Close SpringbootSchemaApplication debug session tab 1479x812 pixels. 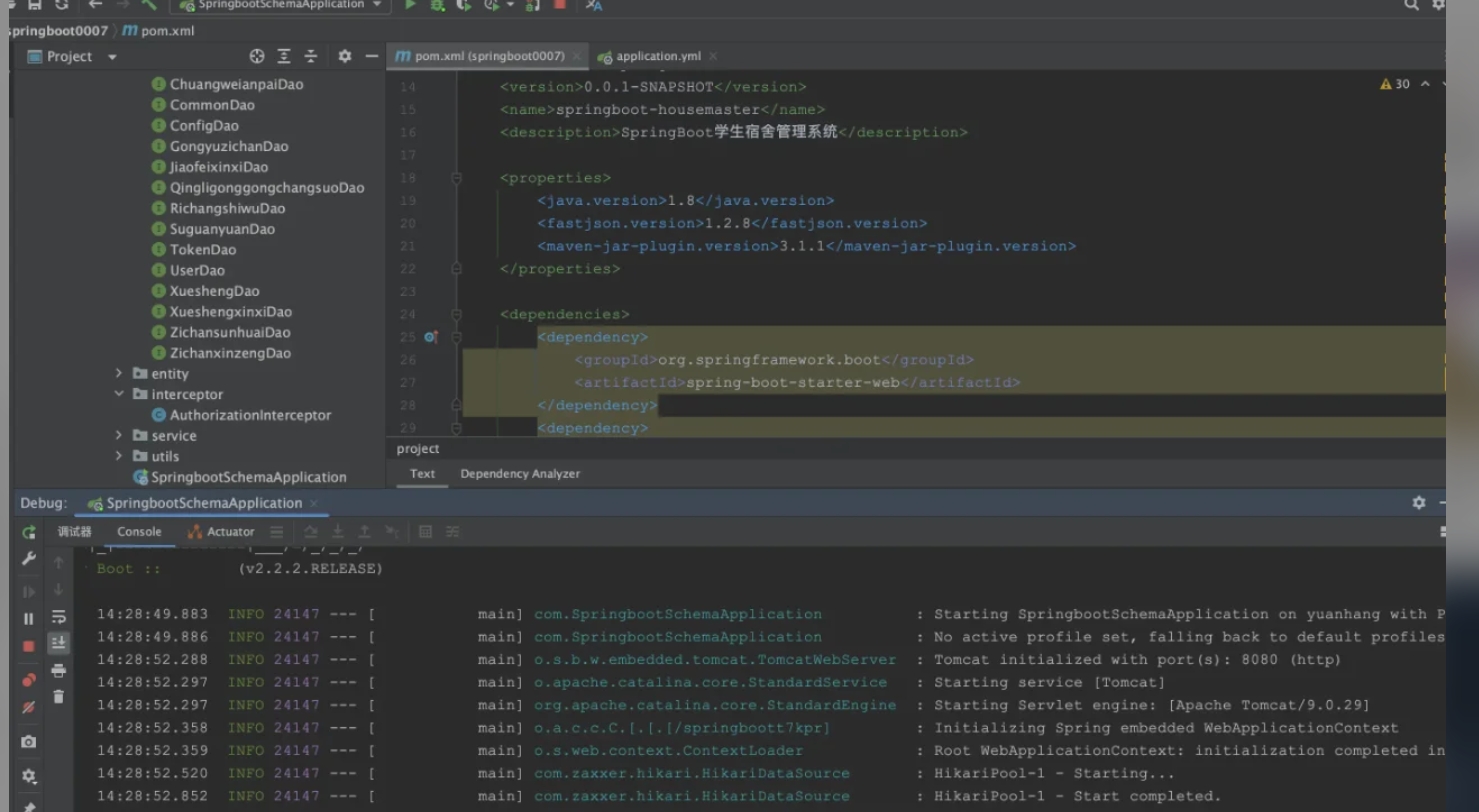(x=313, y=503)
